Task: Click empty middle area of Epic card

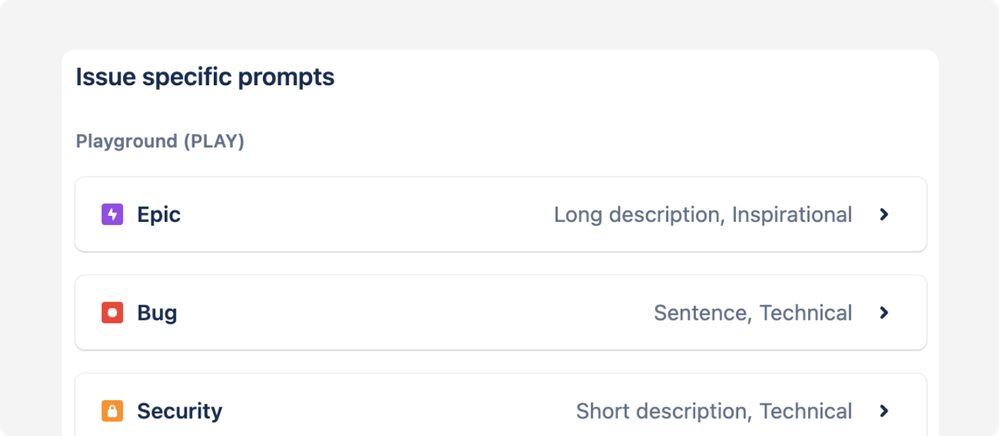Action: [360, 214]
